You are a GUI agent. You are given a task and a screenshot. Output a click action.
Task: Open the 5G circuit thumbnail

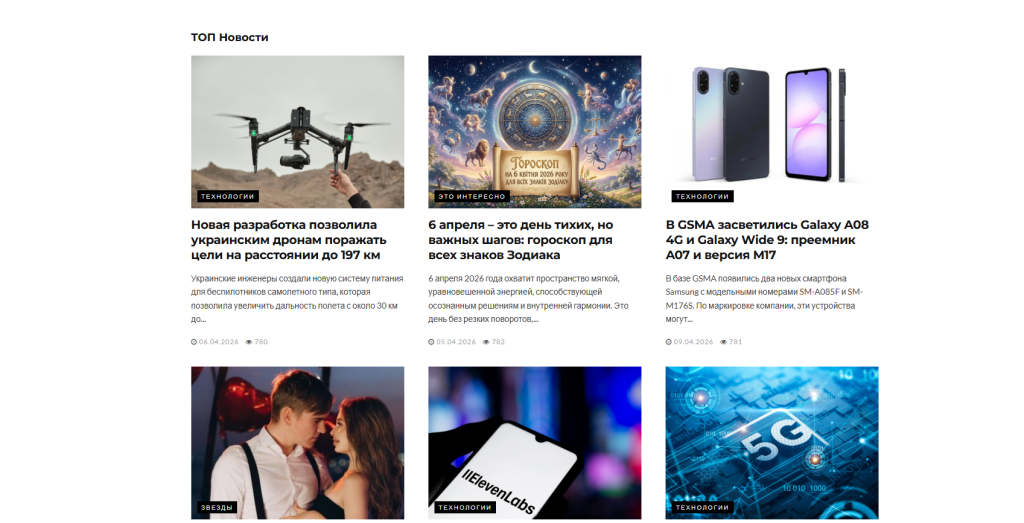(x=772, y=443)
